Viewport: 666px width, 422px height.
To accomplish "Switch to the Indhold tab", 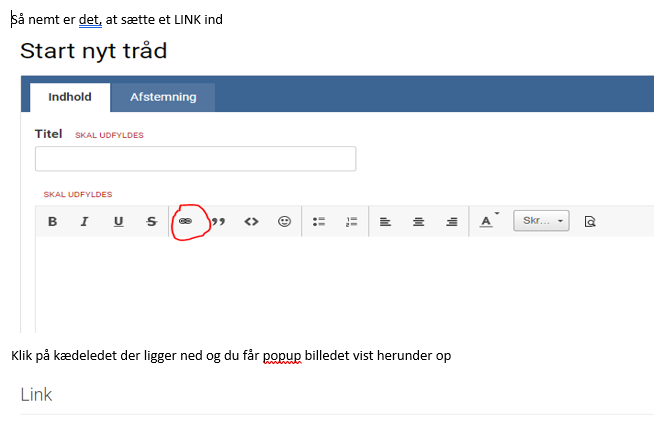I will coord(70,97).
